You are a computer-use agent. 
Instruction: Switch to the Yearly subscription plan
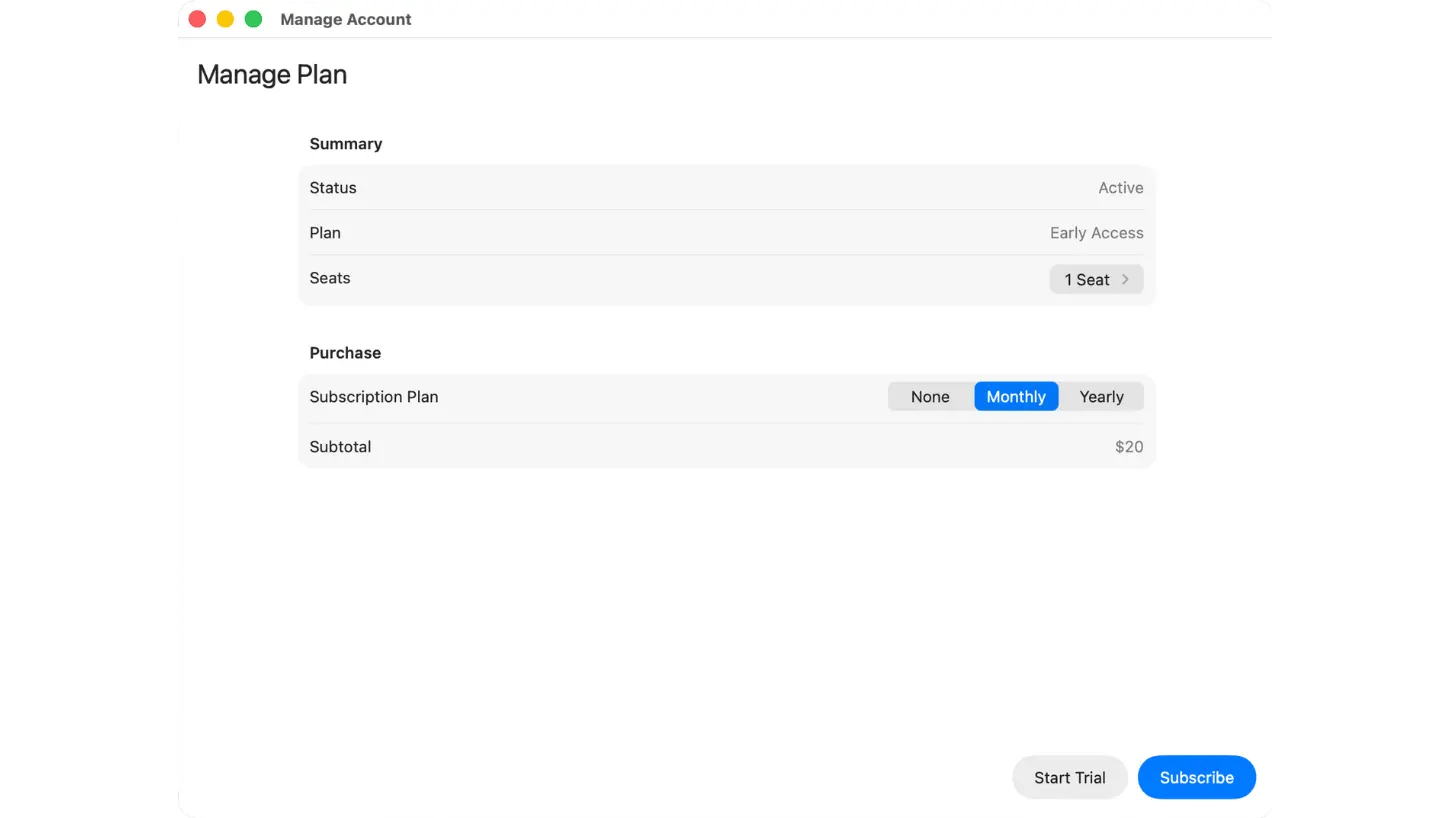1101,397
